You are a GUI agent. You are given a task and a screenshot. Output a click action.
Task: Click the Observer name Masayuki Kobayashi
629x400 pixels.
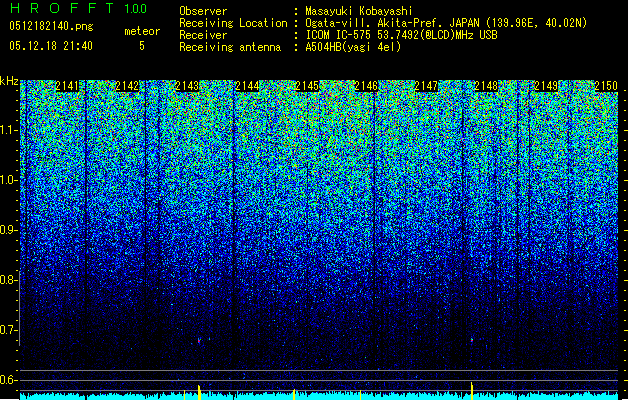click(359, 11)
